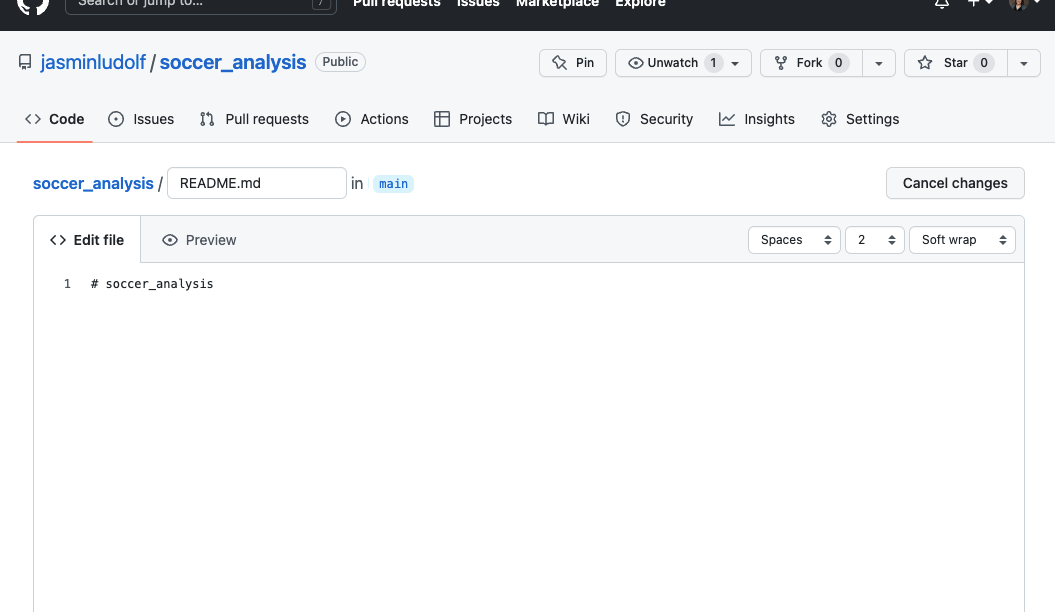Switch to the Actions tab

pyautogui.click(x=371, y=119)
